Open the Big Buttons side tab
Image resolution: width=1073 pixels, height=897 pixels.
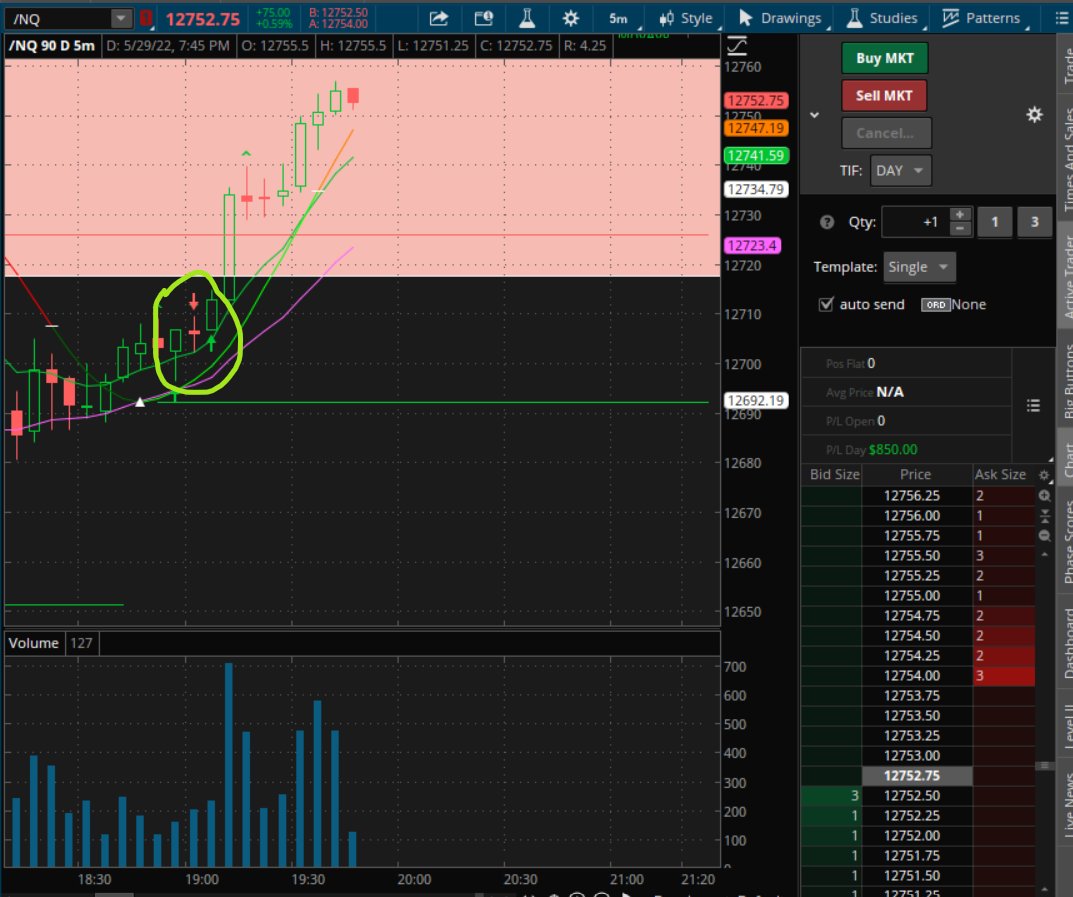[x=1065, y=380]
